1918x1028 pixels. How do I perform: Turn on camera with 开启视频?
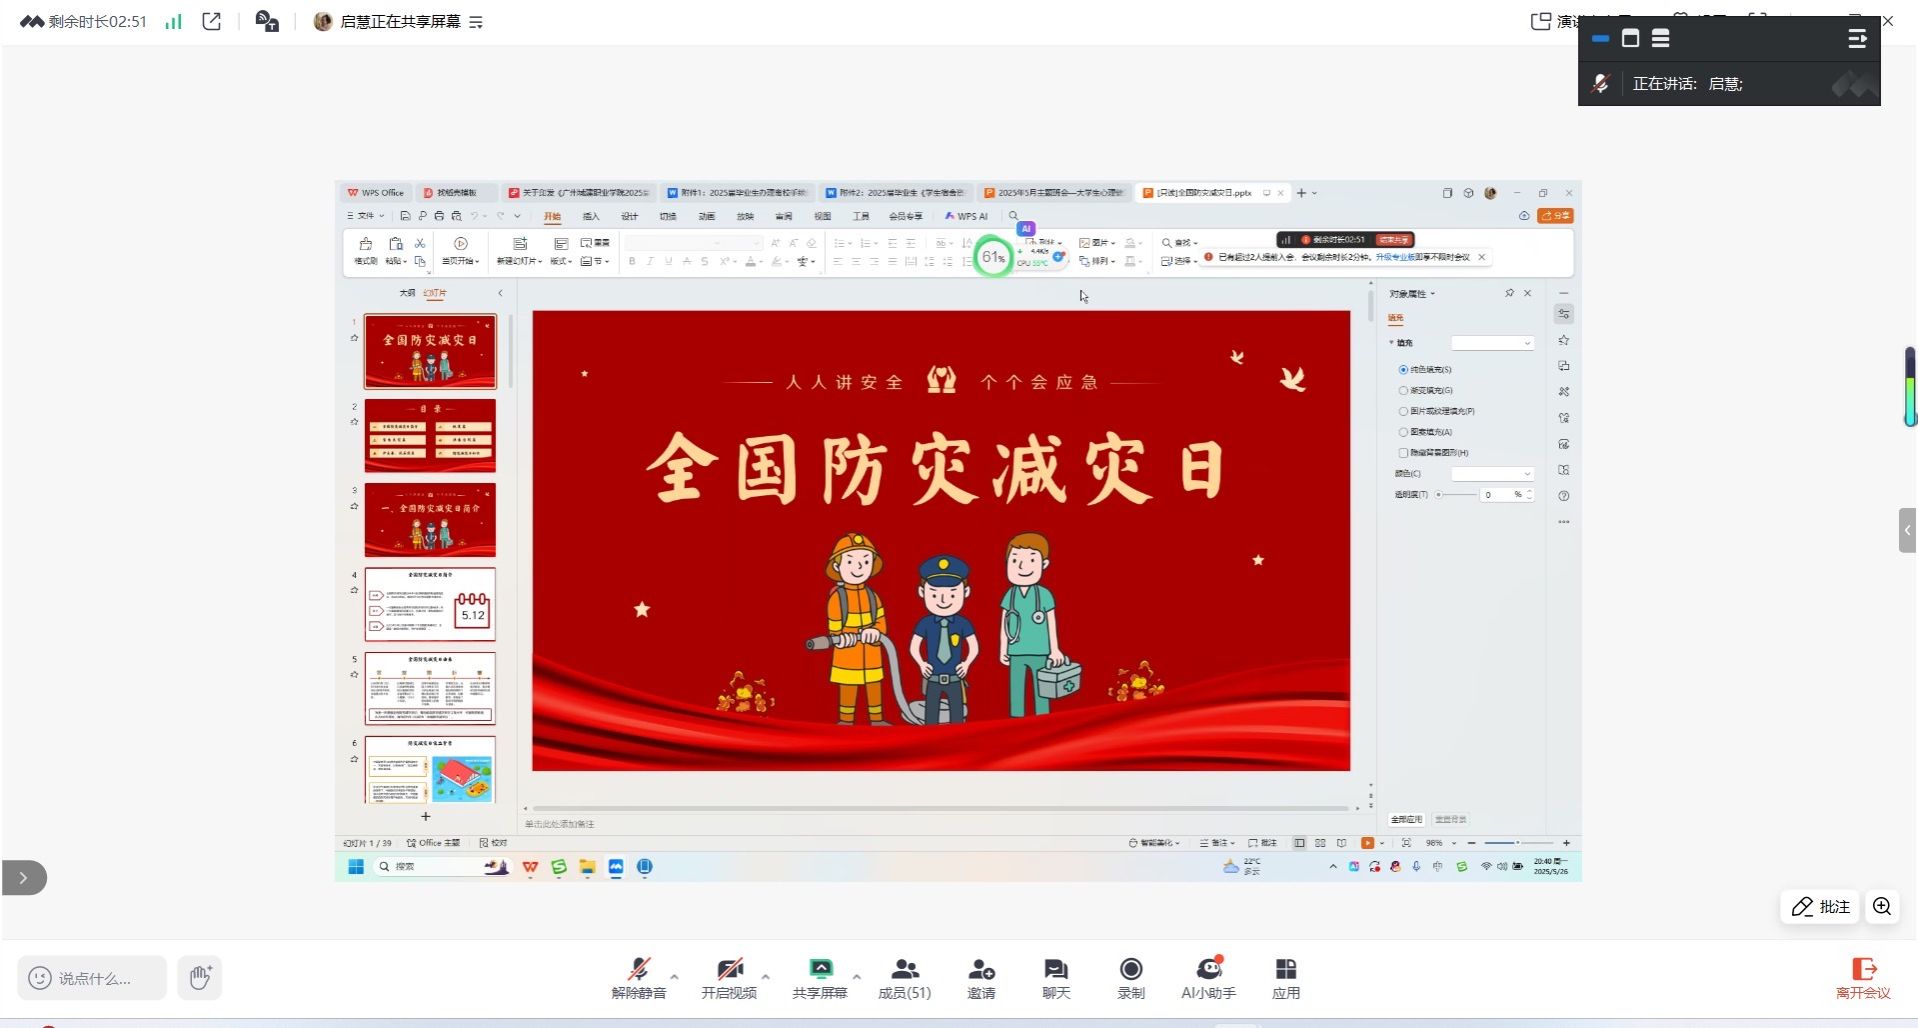click(729, 977)
